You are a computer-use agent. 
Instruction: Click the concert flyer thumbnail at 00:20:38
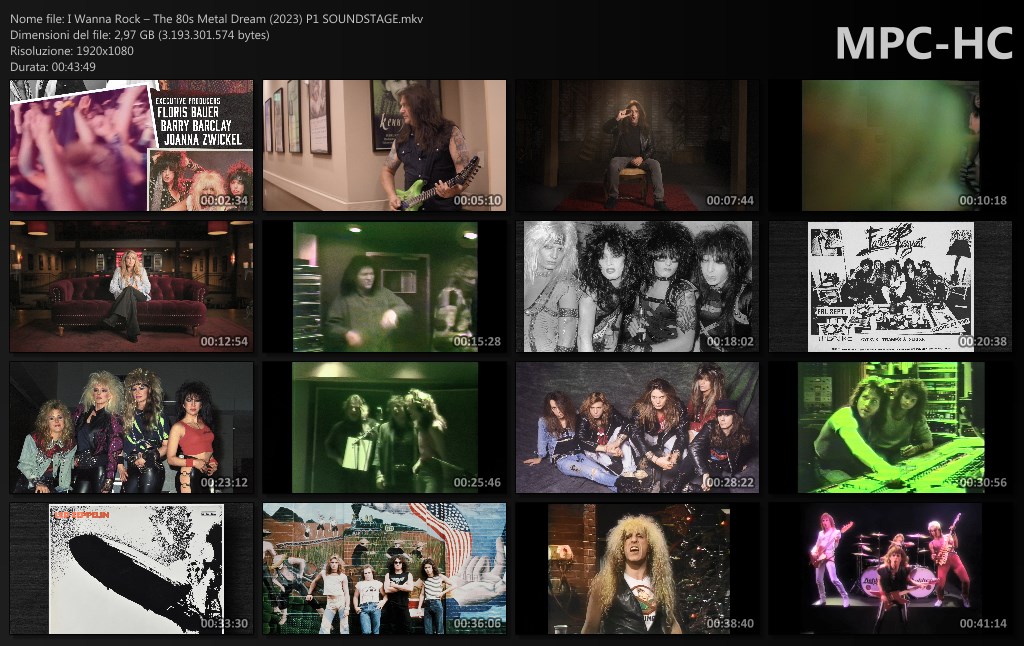pos(890,287)
